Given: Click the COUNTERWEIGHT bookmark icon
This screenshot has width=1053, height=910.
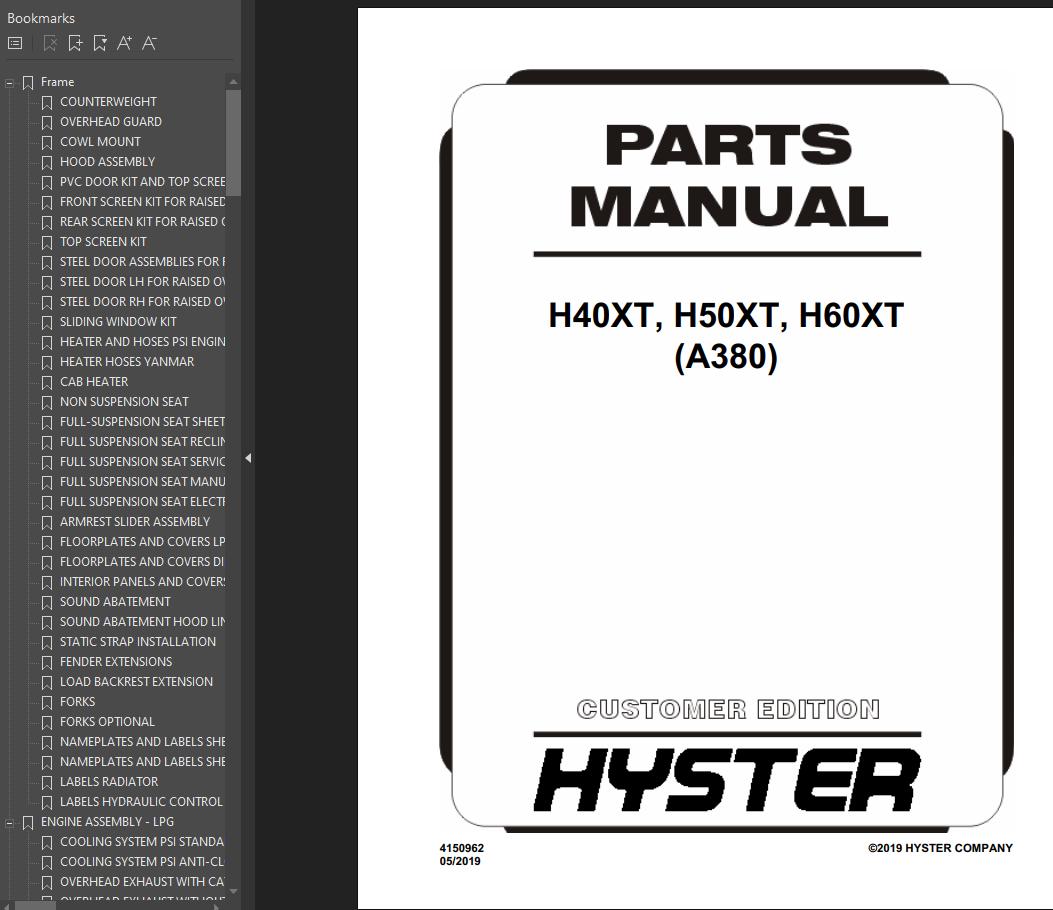Looking at the screenshot, I should [47, 103].
